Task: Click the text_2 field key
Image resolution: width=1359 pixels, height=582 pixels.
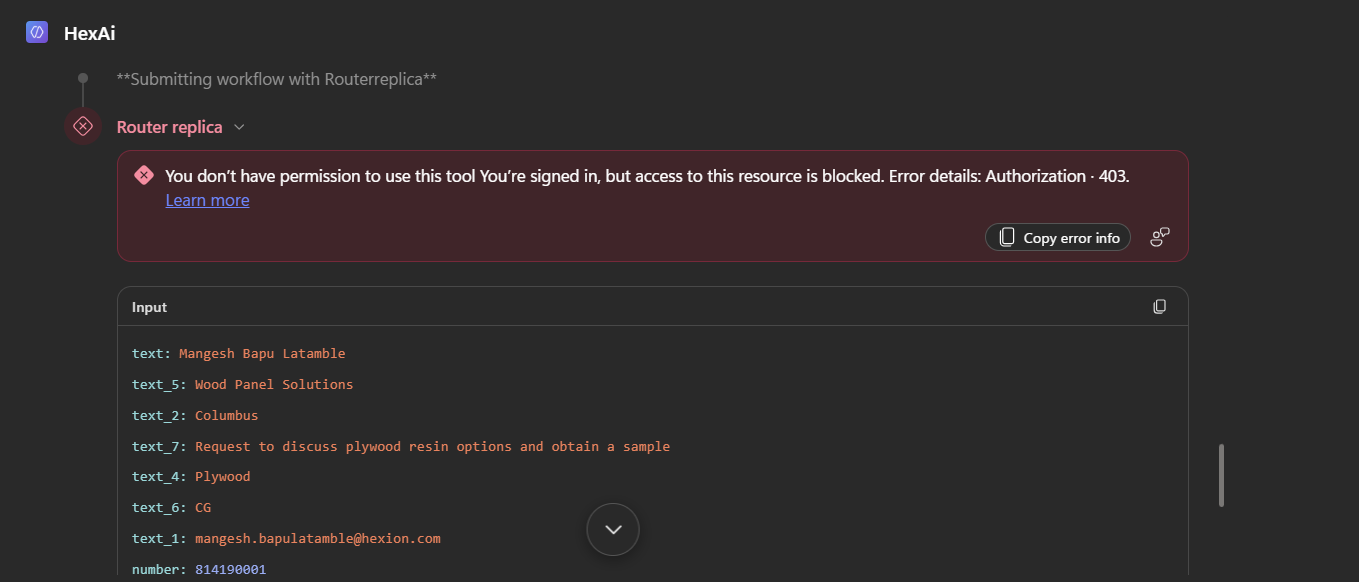Action: 159,415
